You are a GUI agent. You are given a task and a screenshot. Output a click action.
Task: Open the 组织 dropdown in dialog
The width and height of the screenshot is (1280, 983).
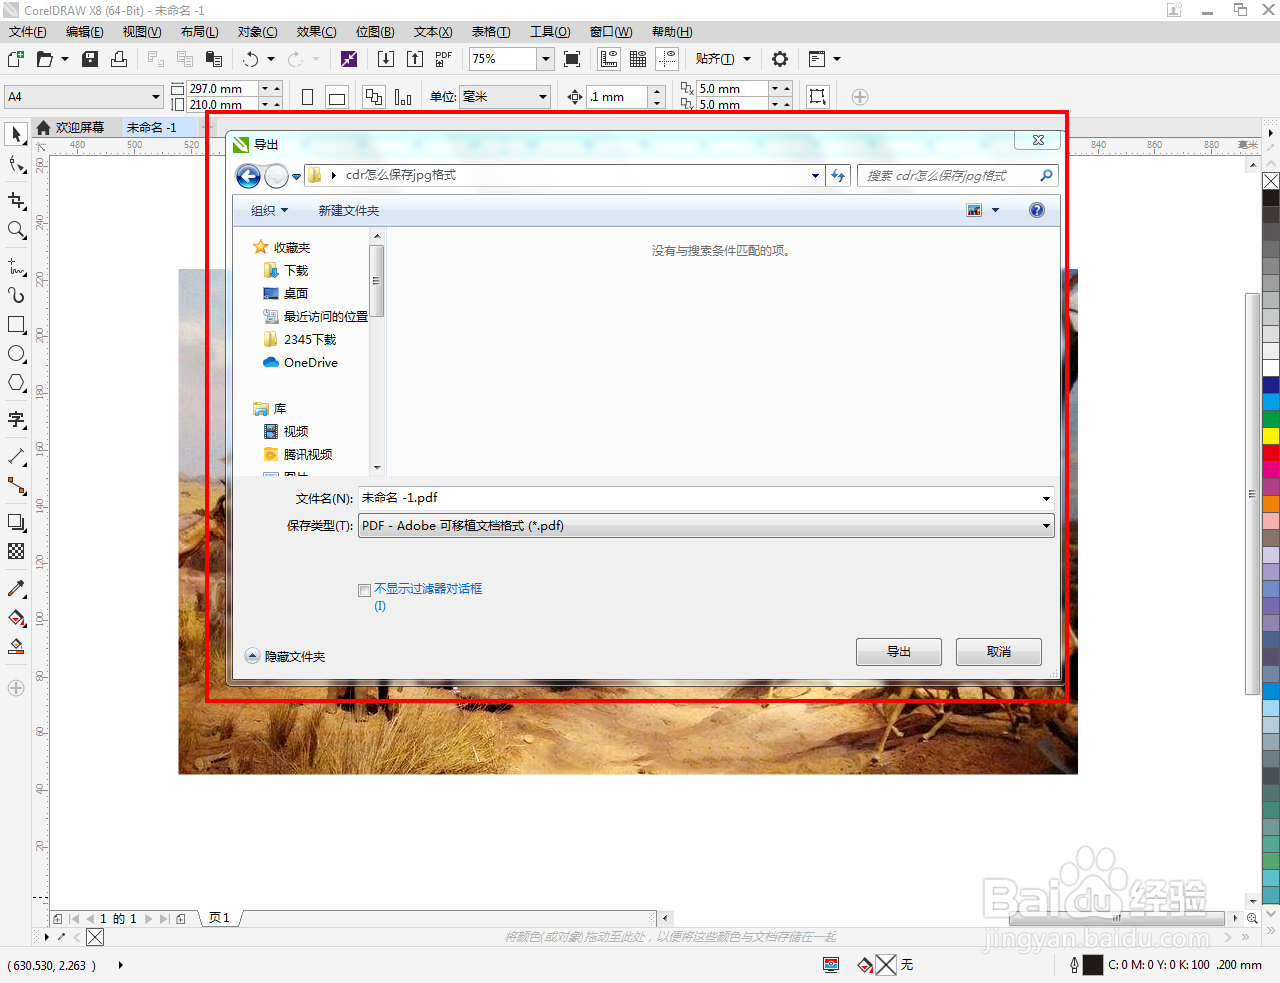click(x=269, y=210)
